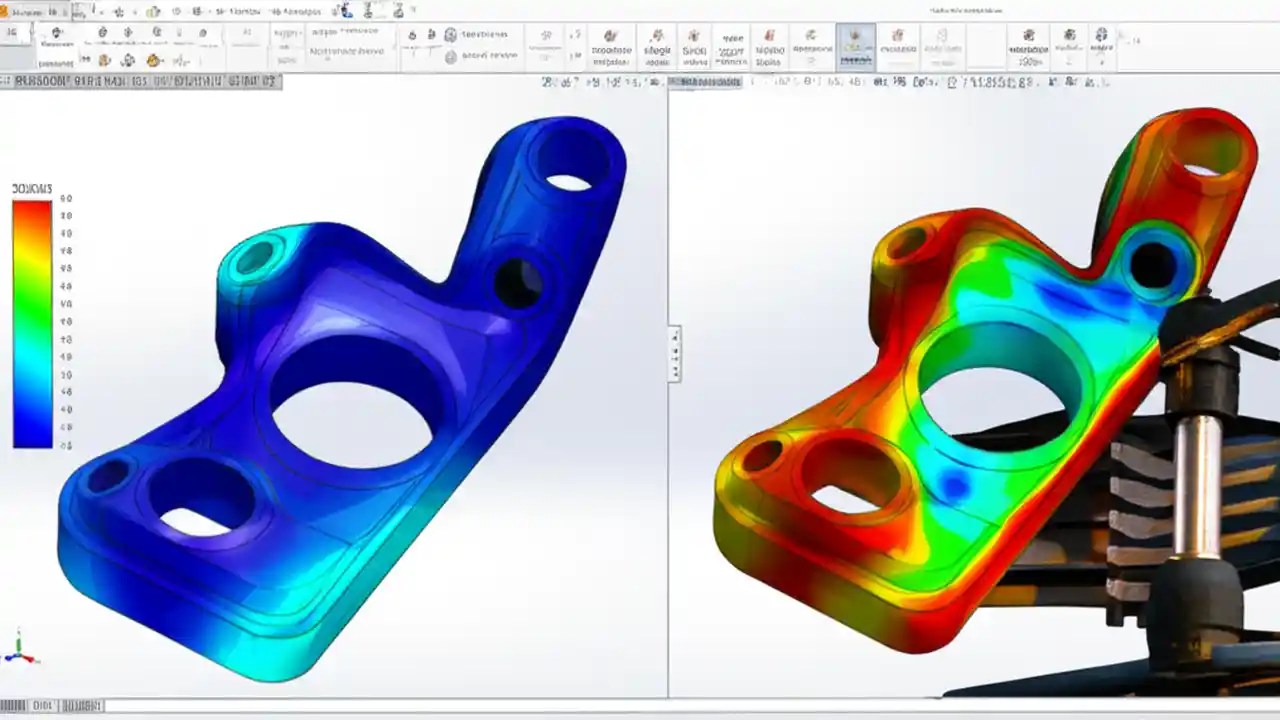Click the vertical divider between the two viewports
Viewport: 1280px width, 720px height.
668,400
